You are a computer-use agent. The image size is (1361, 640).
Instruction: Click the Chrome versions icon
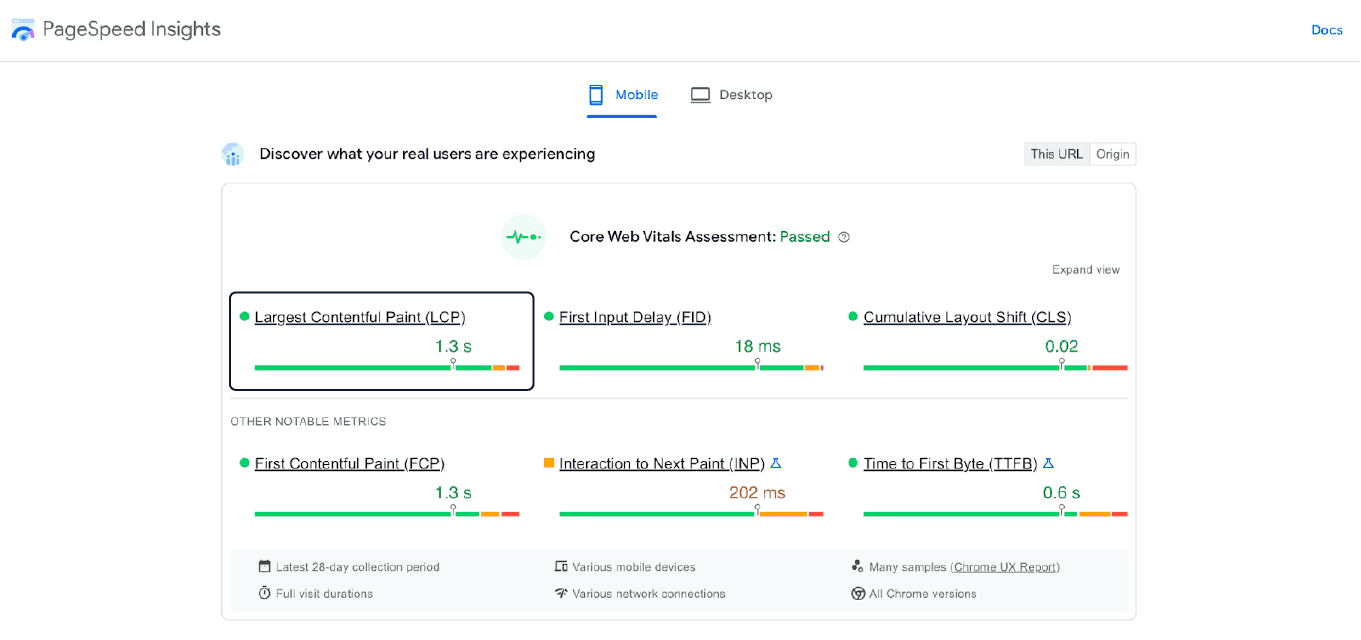coord(857,594)
